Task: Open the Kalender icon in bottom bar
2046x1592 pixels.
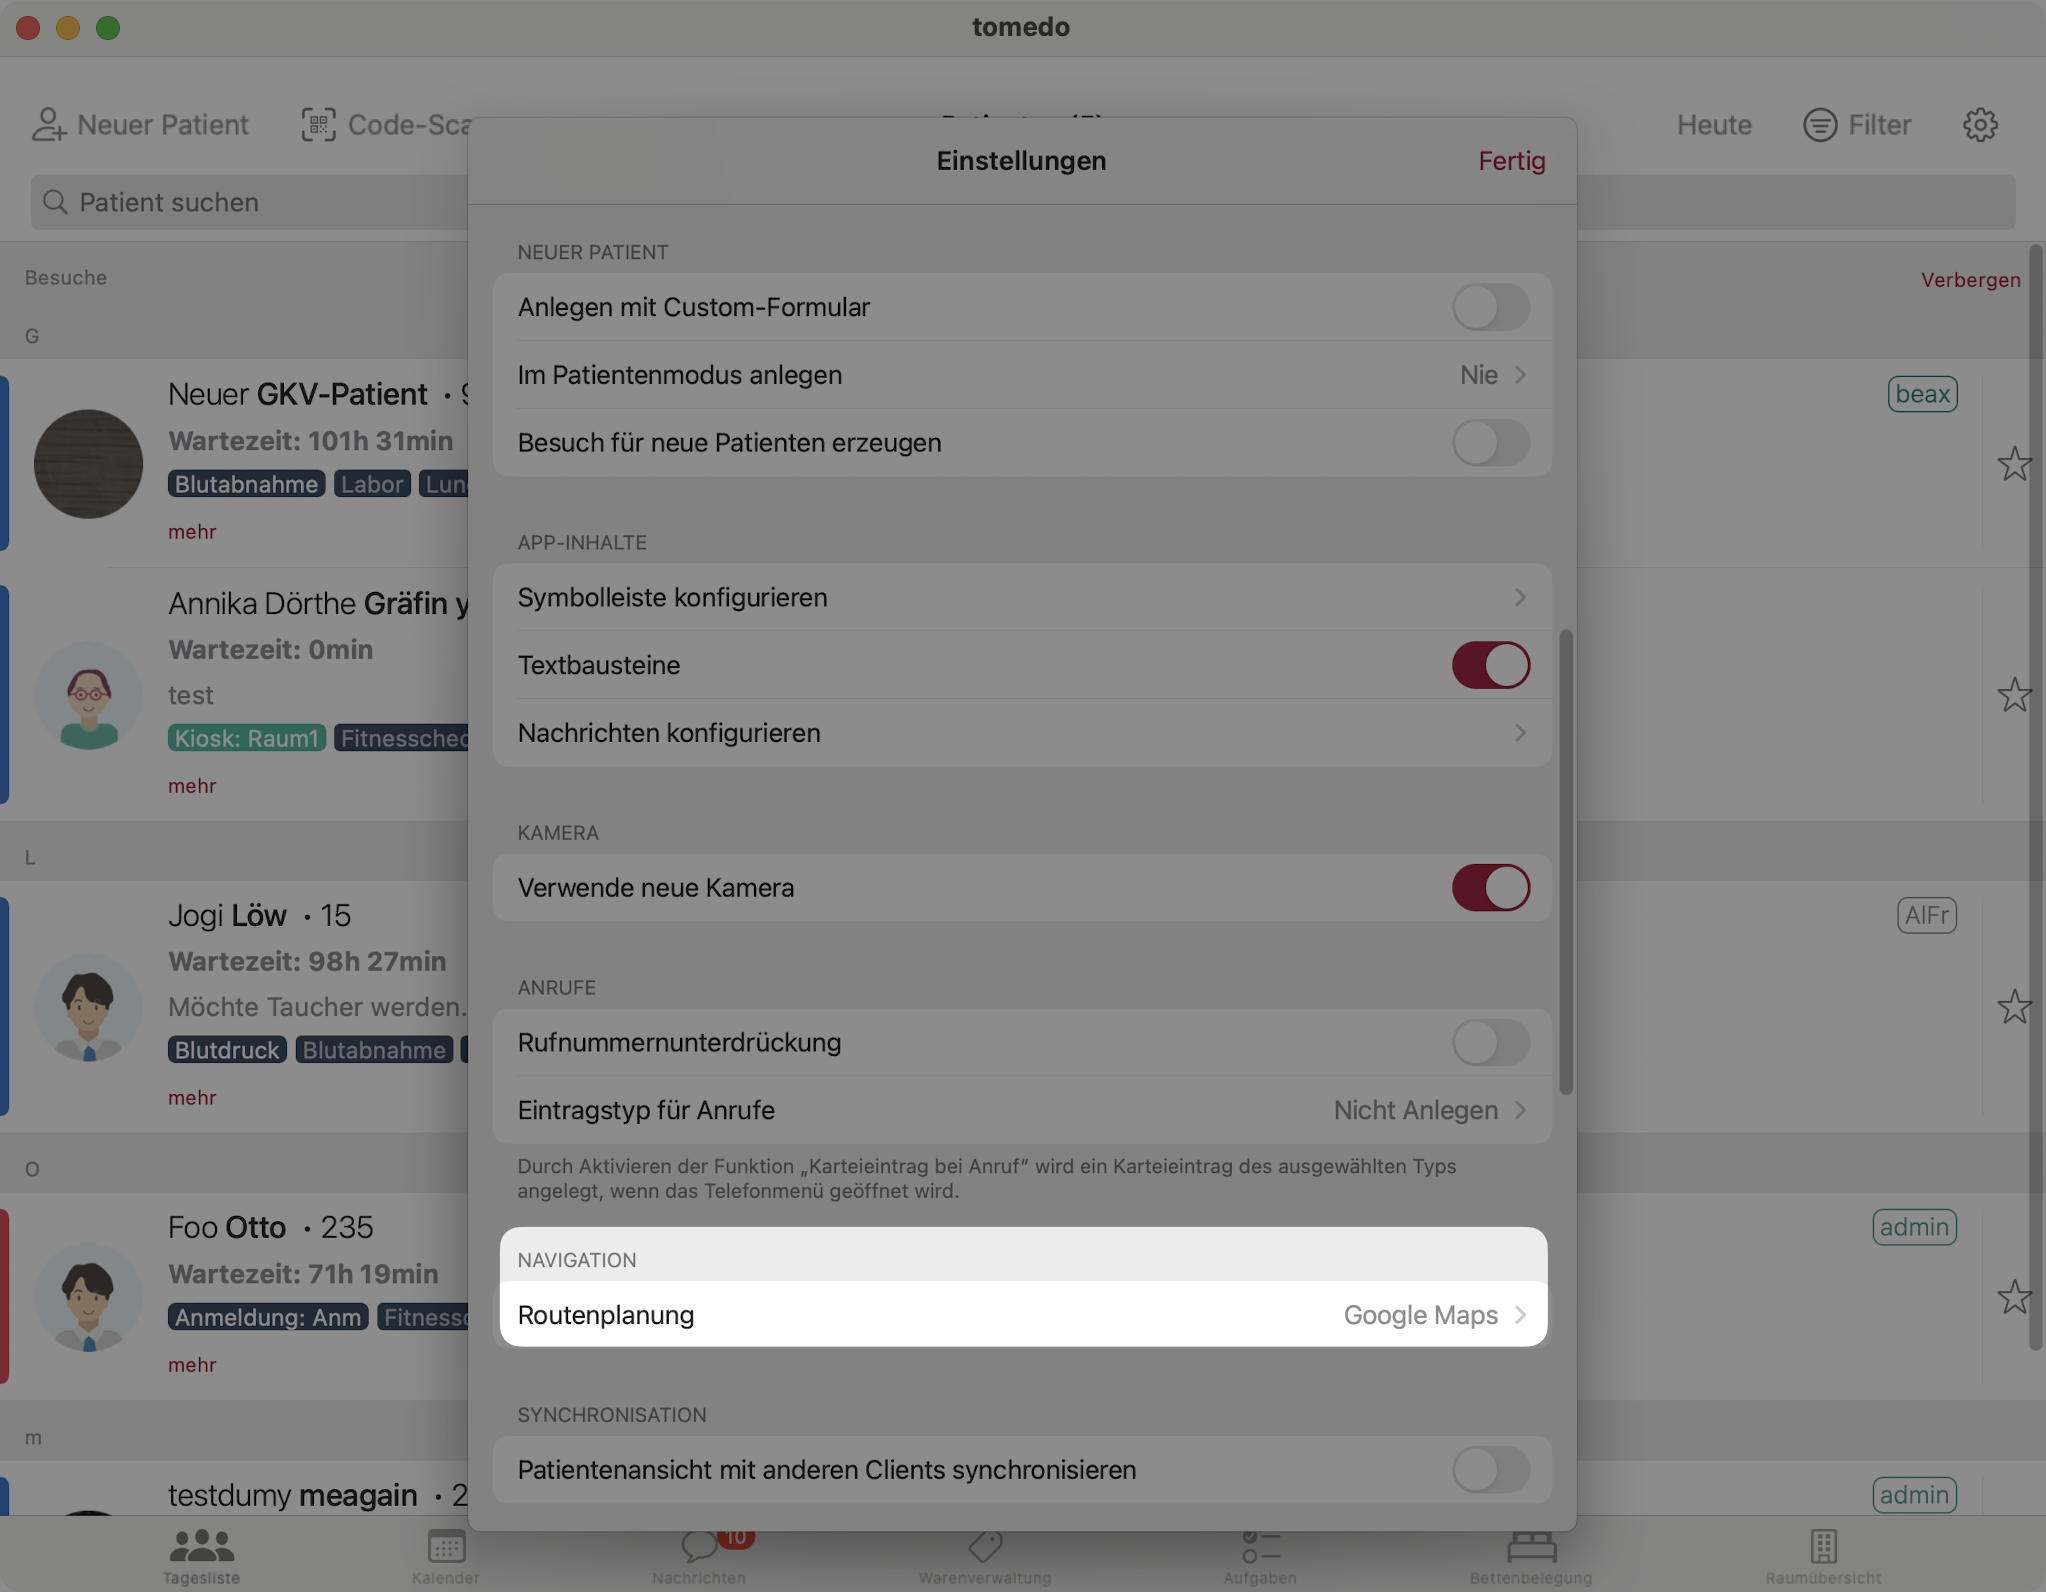Action: tap(446, 1546)
